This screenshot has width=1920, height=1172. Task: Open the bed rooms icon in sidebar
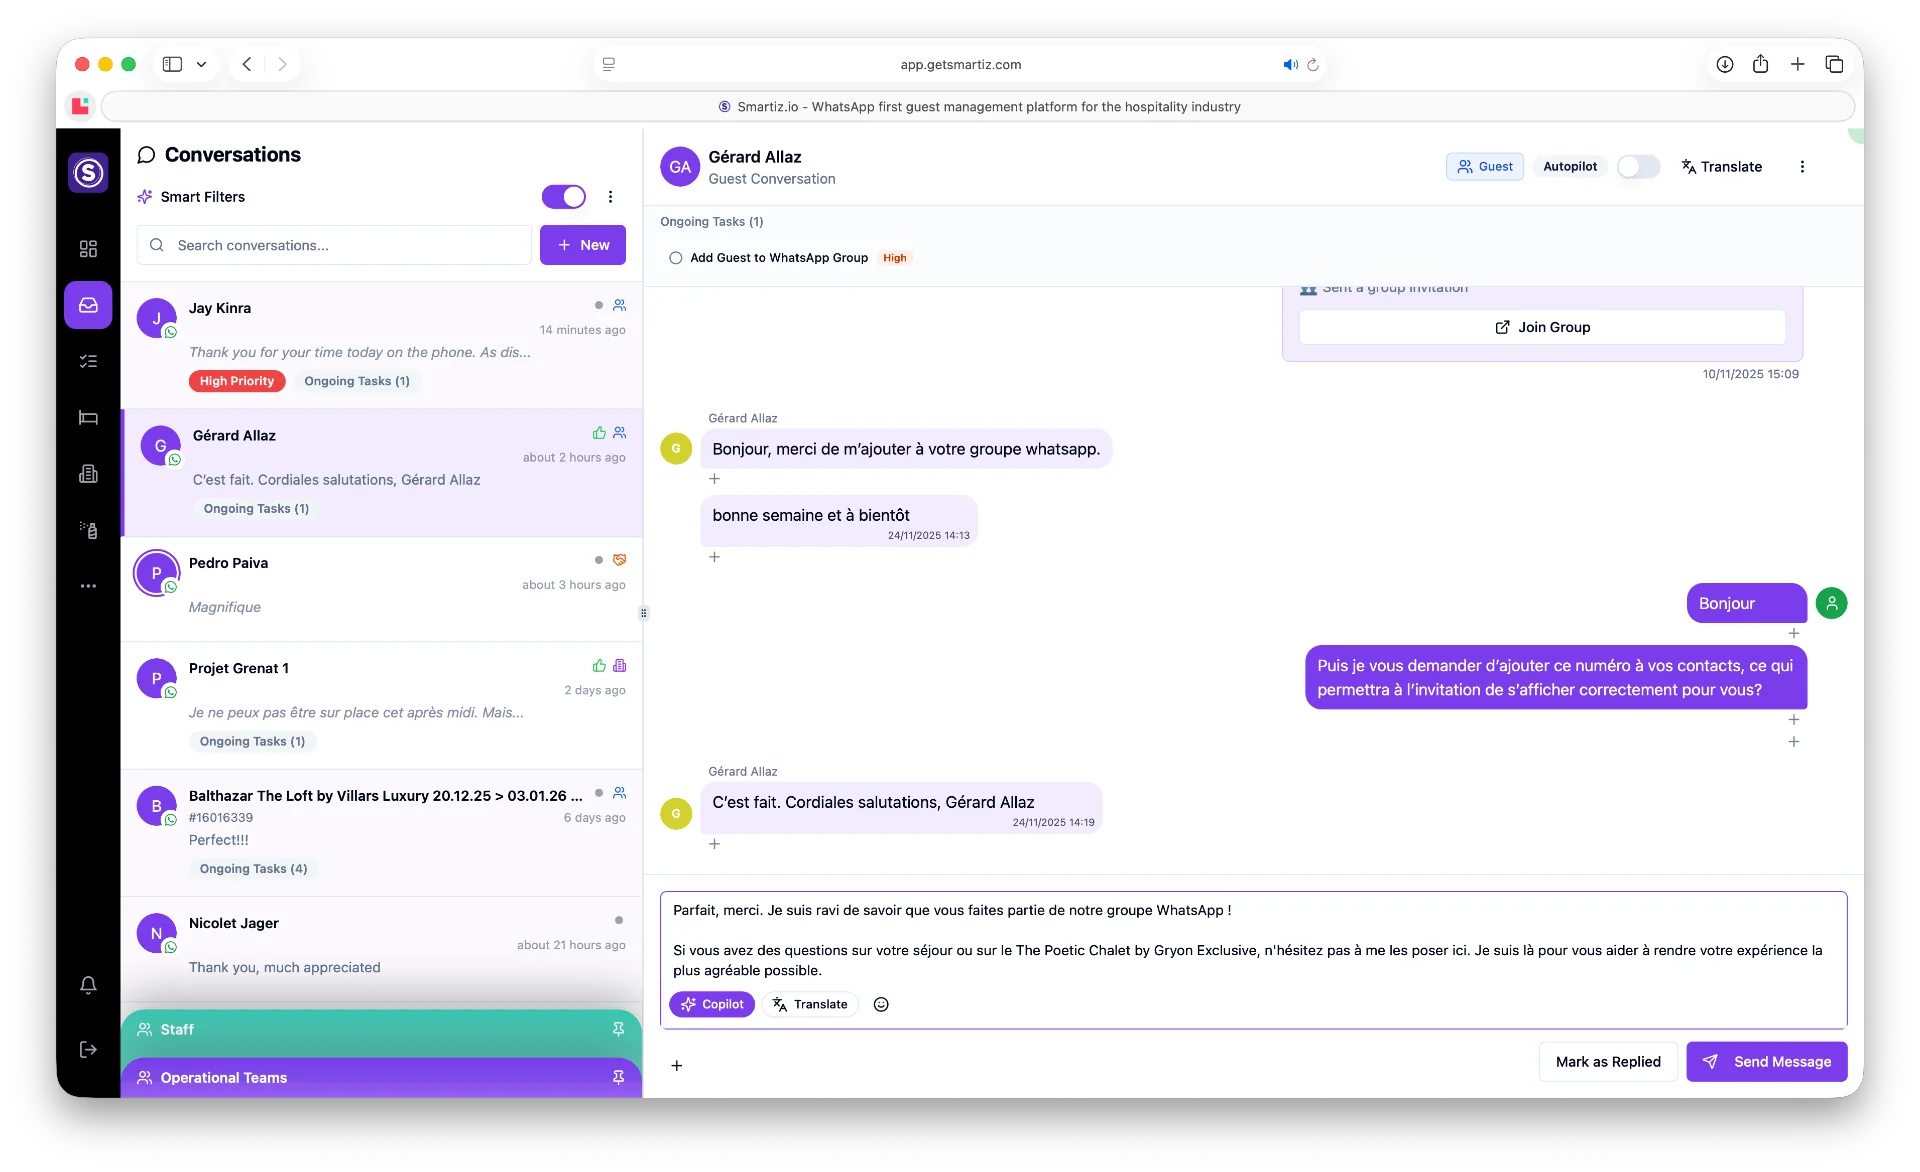88,418
